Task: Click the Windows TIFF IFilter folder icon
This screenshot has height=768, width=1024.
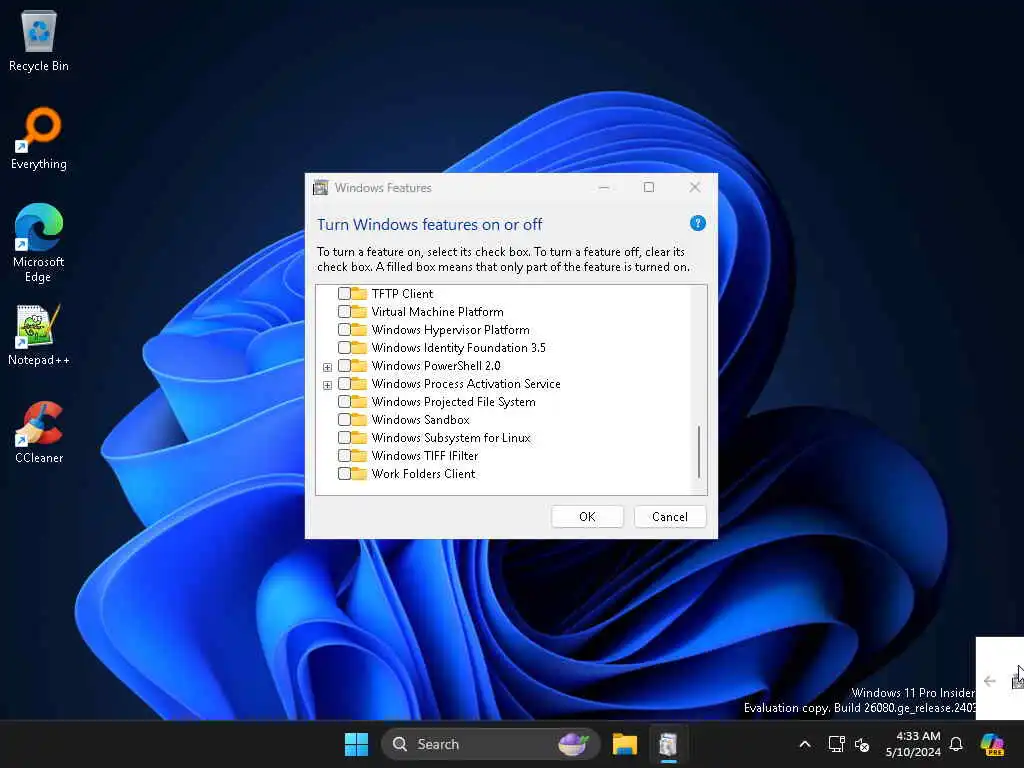Action: (x=359, y=455)
